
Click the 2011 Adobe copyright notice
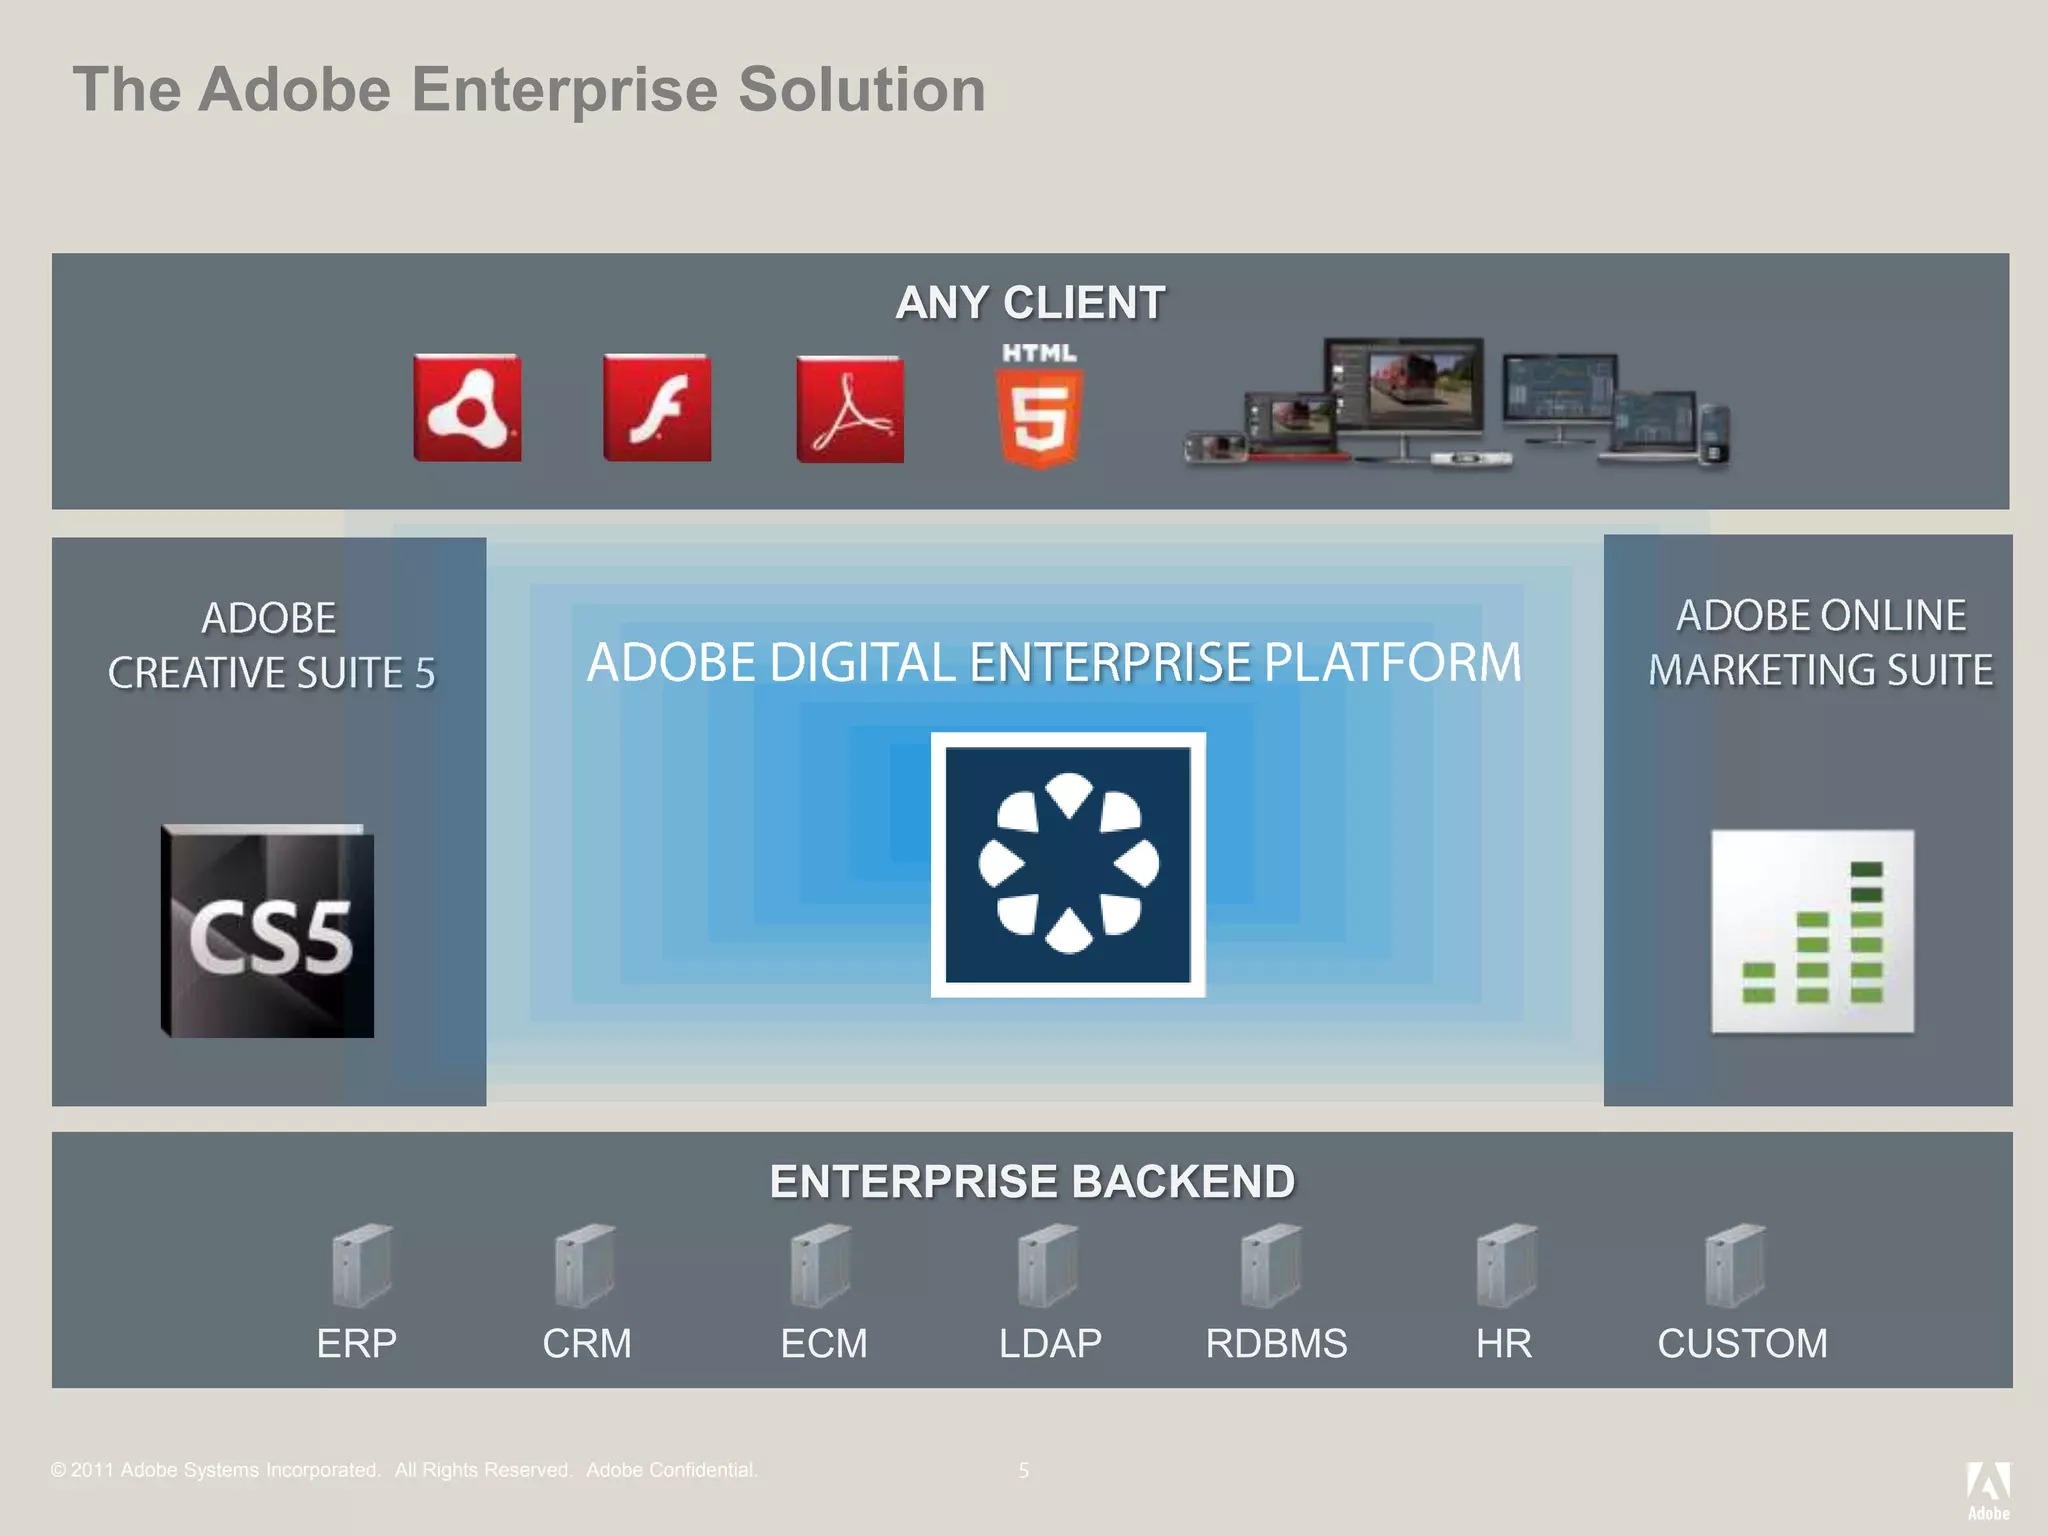[404, 1470]
